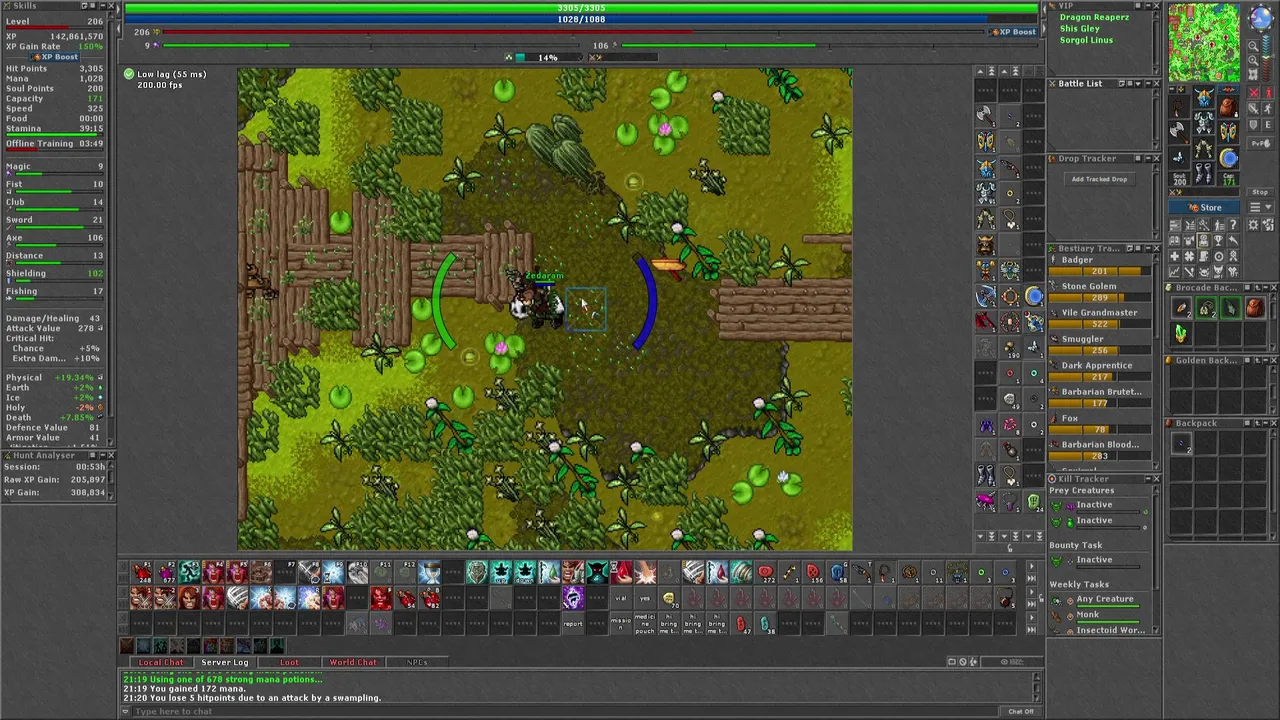Collapse the VIP panel
The width and height of the screenshot is (1280, 720).
click(1148, 5)
